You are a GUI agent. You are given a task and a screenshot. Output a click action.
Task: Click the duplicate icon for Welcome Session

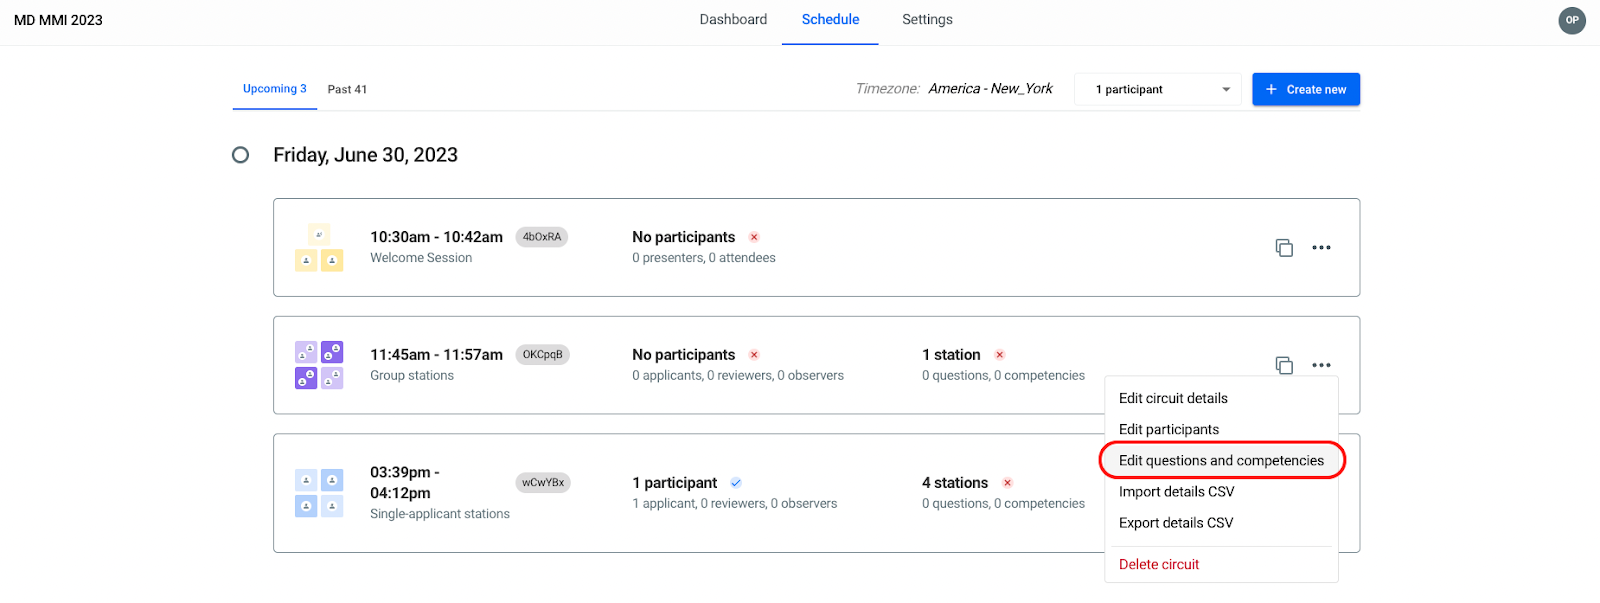pos(1284,248)
